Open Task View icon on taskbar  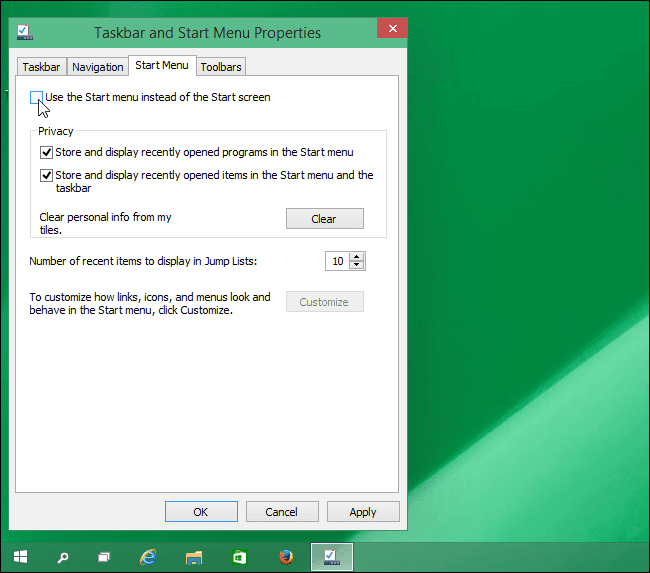click(104, 557)
